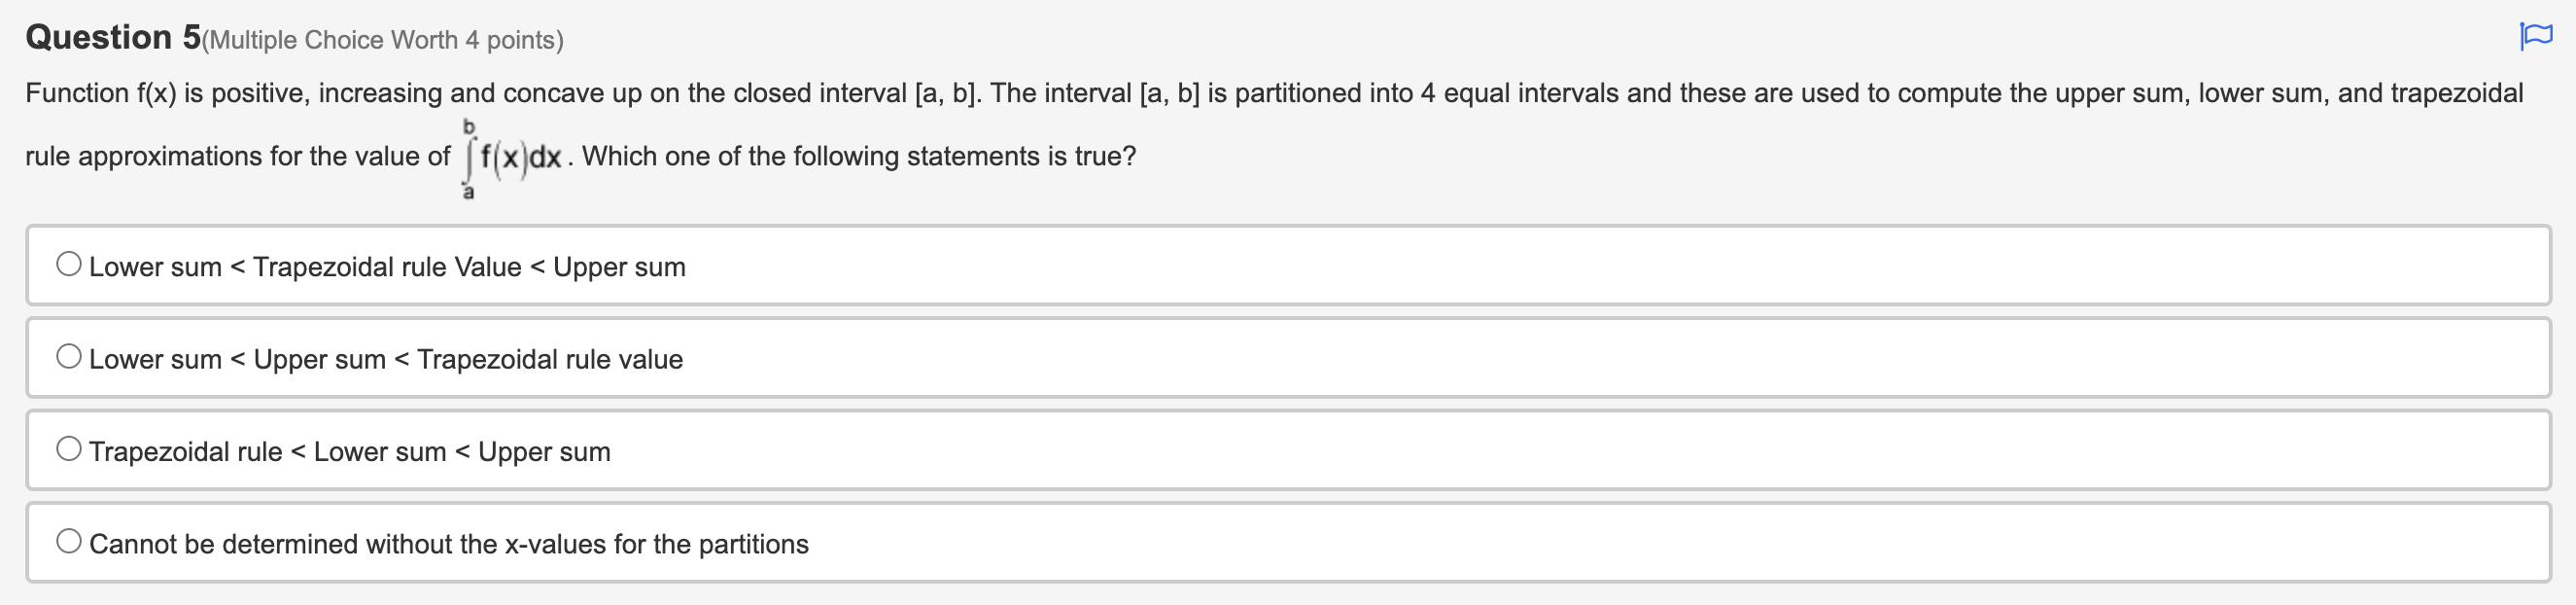This screenshot has width=2576, height=605.
Task: Click the flag icon near top right
Action: click(2534, 33)
